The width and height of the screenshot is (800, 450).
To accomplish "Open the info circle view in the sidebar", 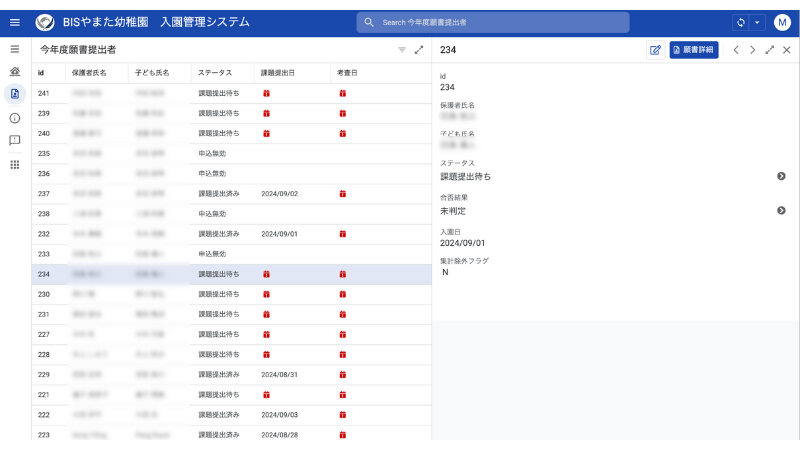I will [x=15, y=118].
